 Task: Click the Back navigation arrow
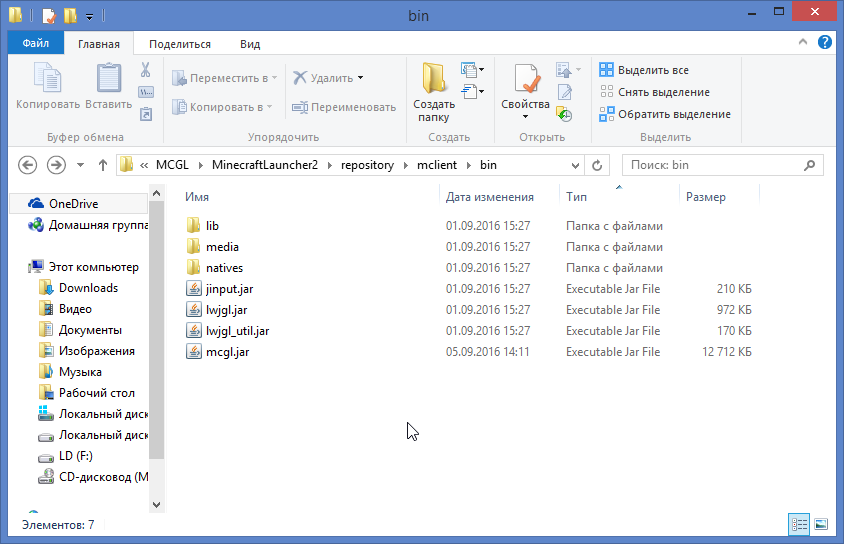pos(27,165)
